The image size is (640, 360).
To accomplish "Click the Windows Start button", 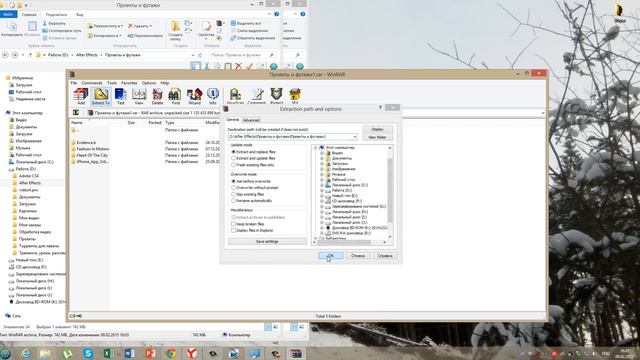I will 5,353.
